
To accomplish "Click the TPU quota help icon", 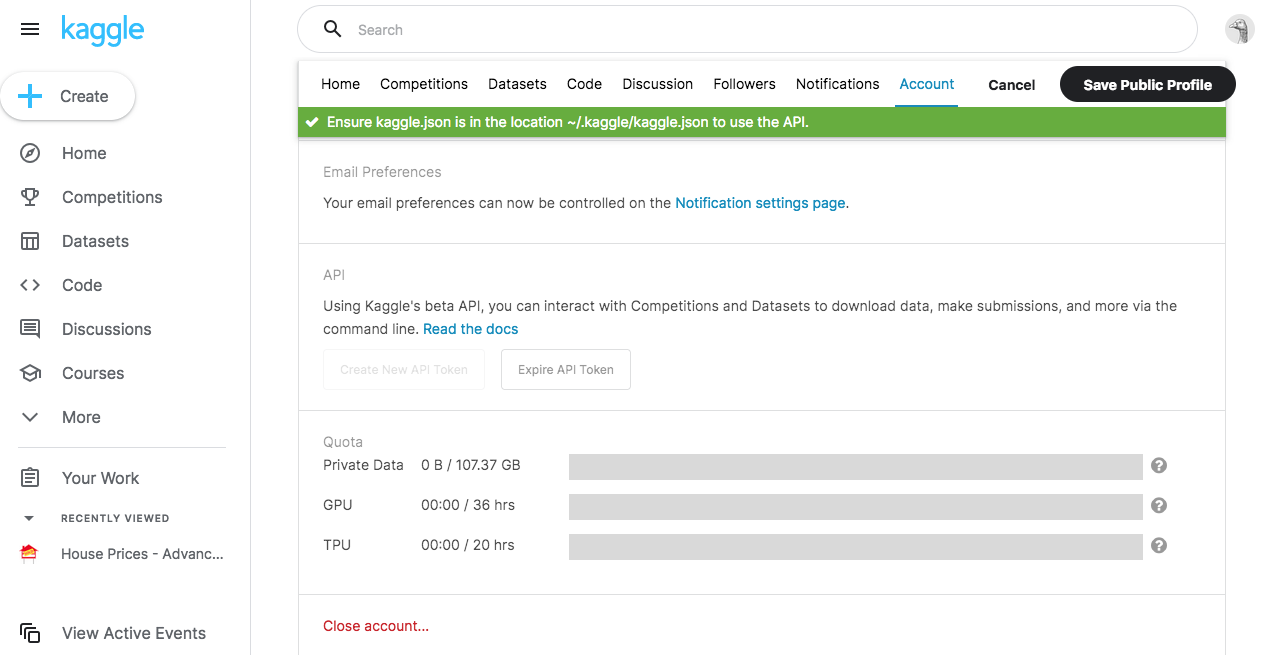I will coord(1159,545).
